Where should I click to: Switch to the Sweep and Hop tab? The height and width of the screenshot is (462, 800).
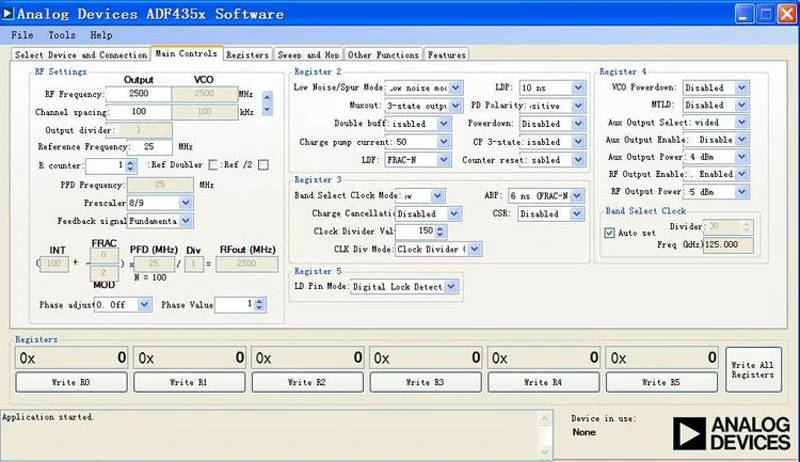click(x=307, y=55)
